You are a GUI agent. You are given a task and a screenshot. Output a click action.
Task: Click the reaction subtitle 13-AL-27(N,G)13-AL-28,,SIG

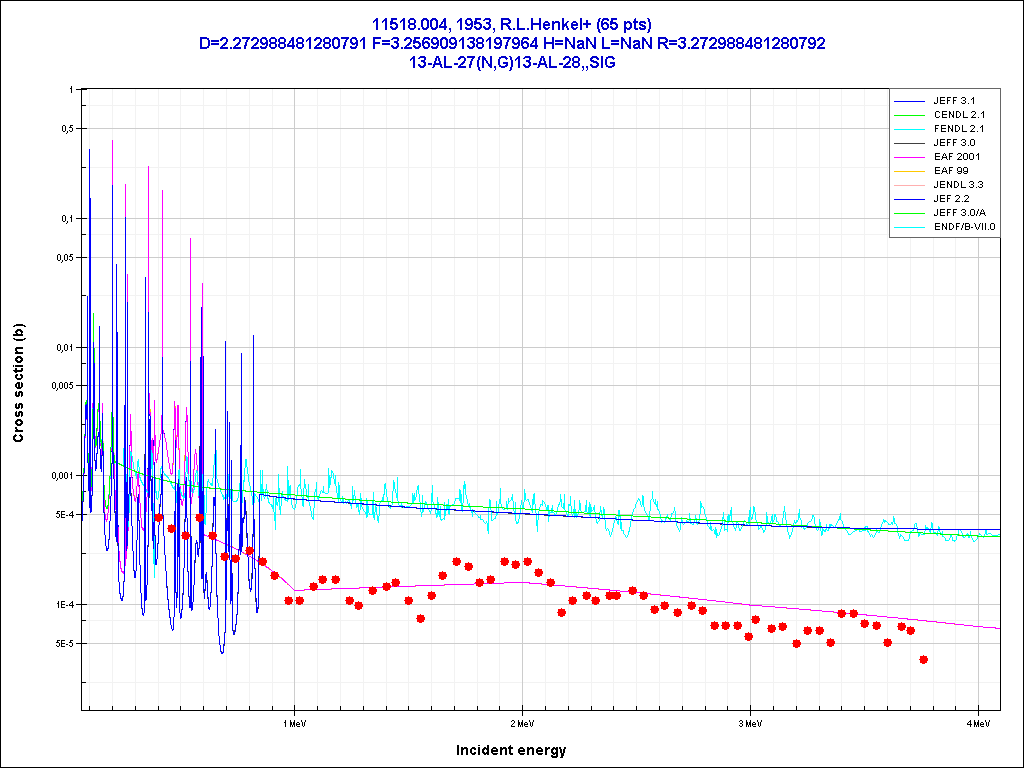click(512, 61)
